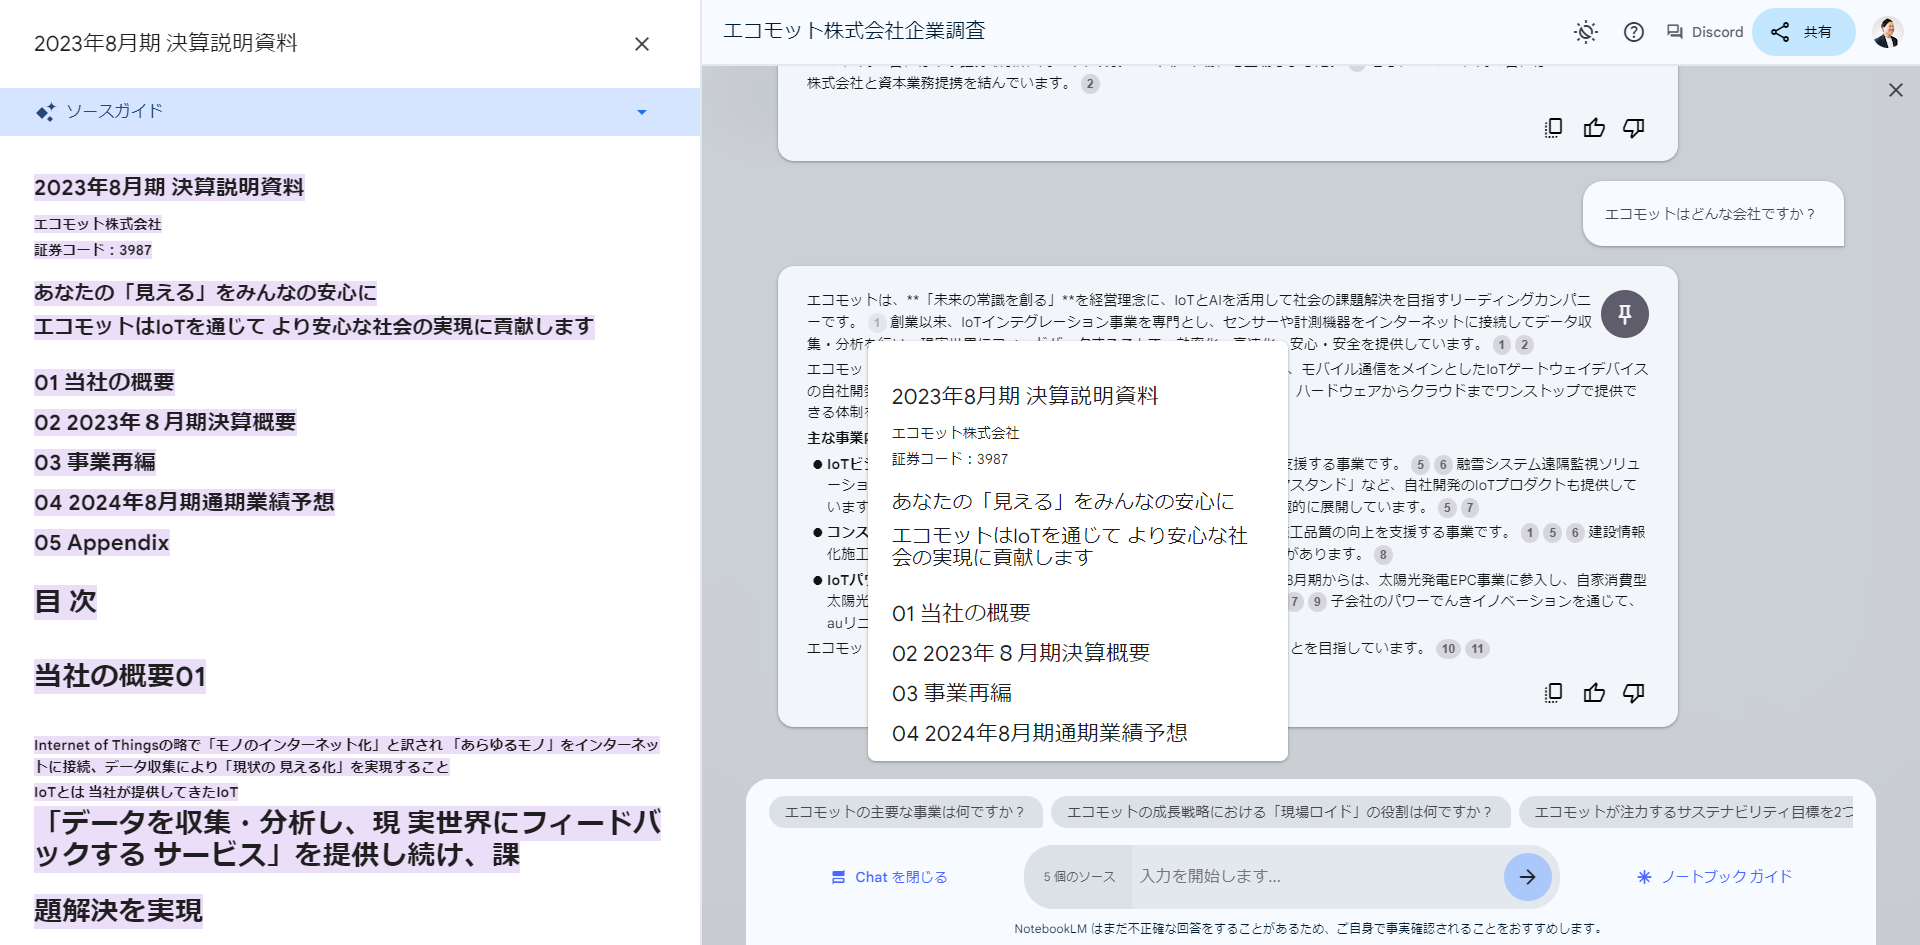Copy the first response about 資本業務提携
The width and height of the screenshot is (1920, 945).
point(1553,128)
